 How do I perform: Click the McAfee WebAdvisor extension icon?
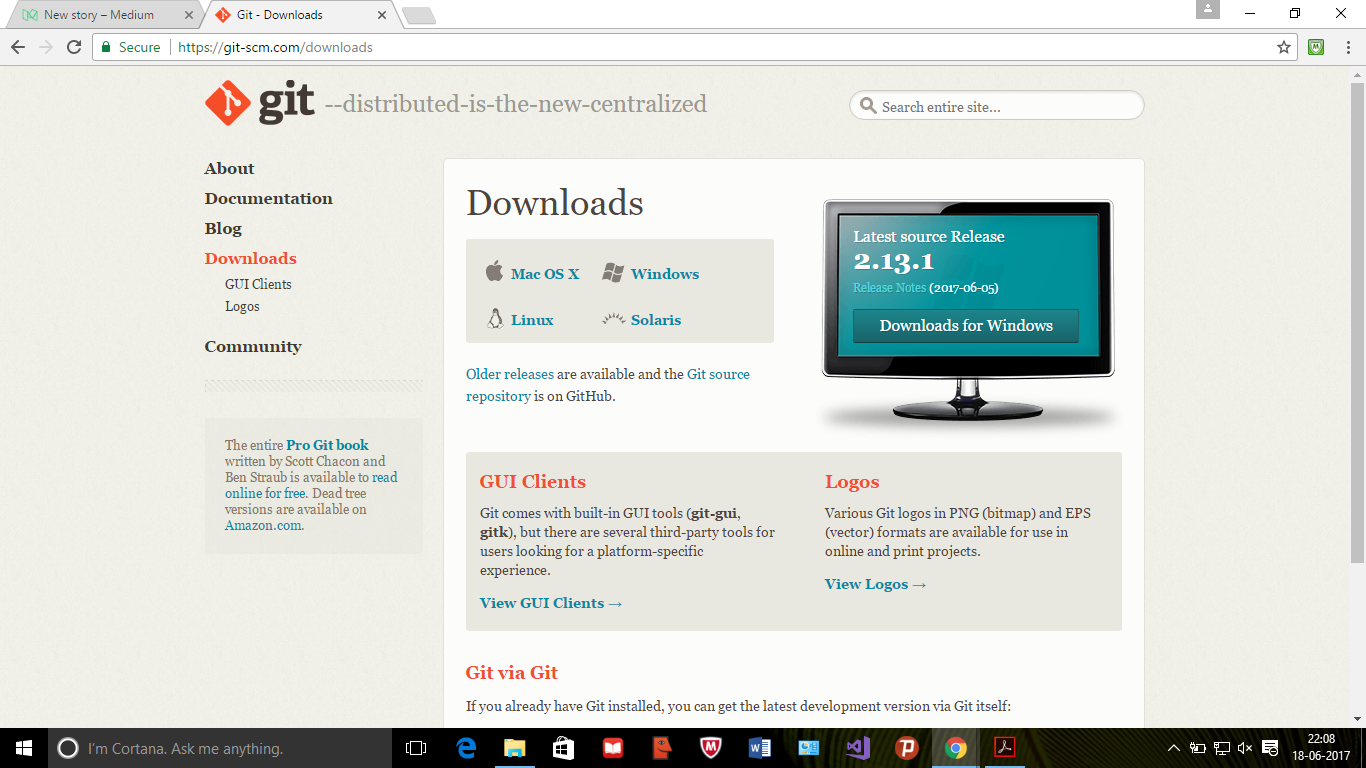1317,47
